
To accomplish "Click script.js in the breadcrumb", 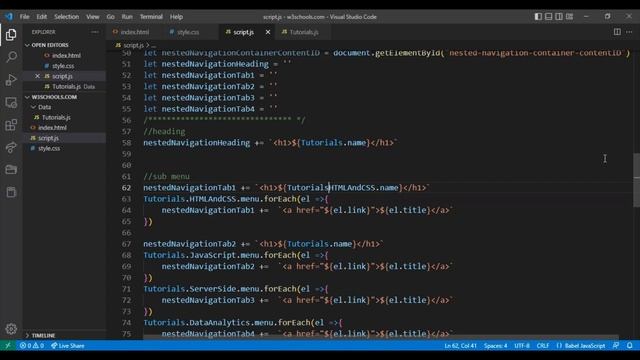I will click(x=133, y=45).
